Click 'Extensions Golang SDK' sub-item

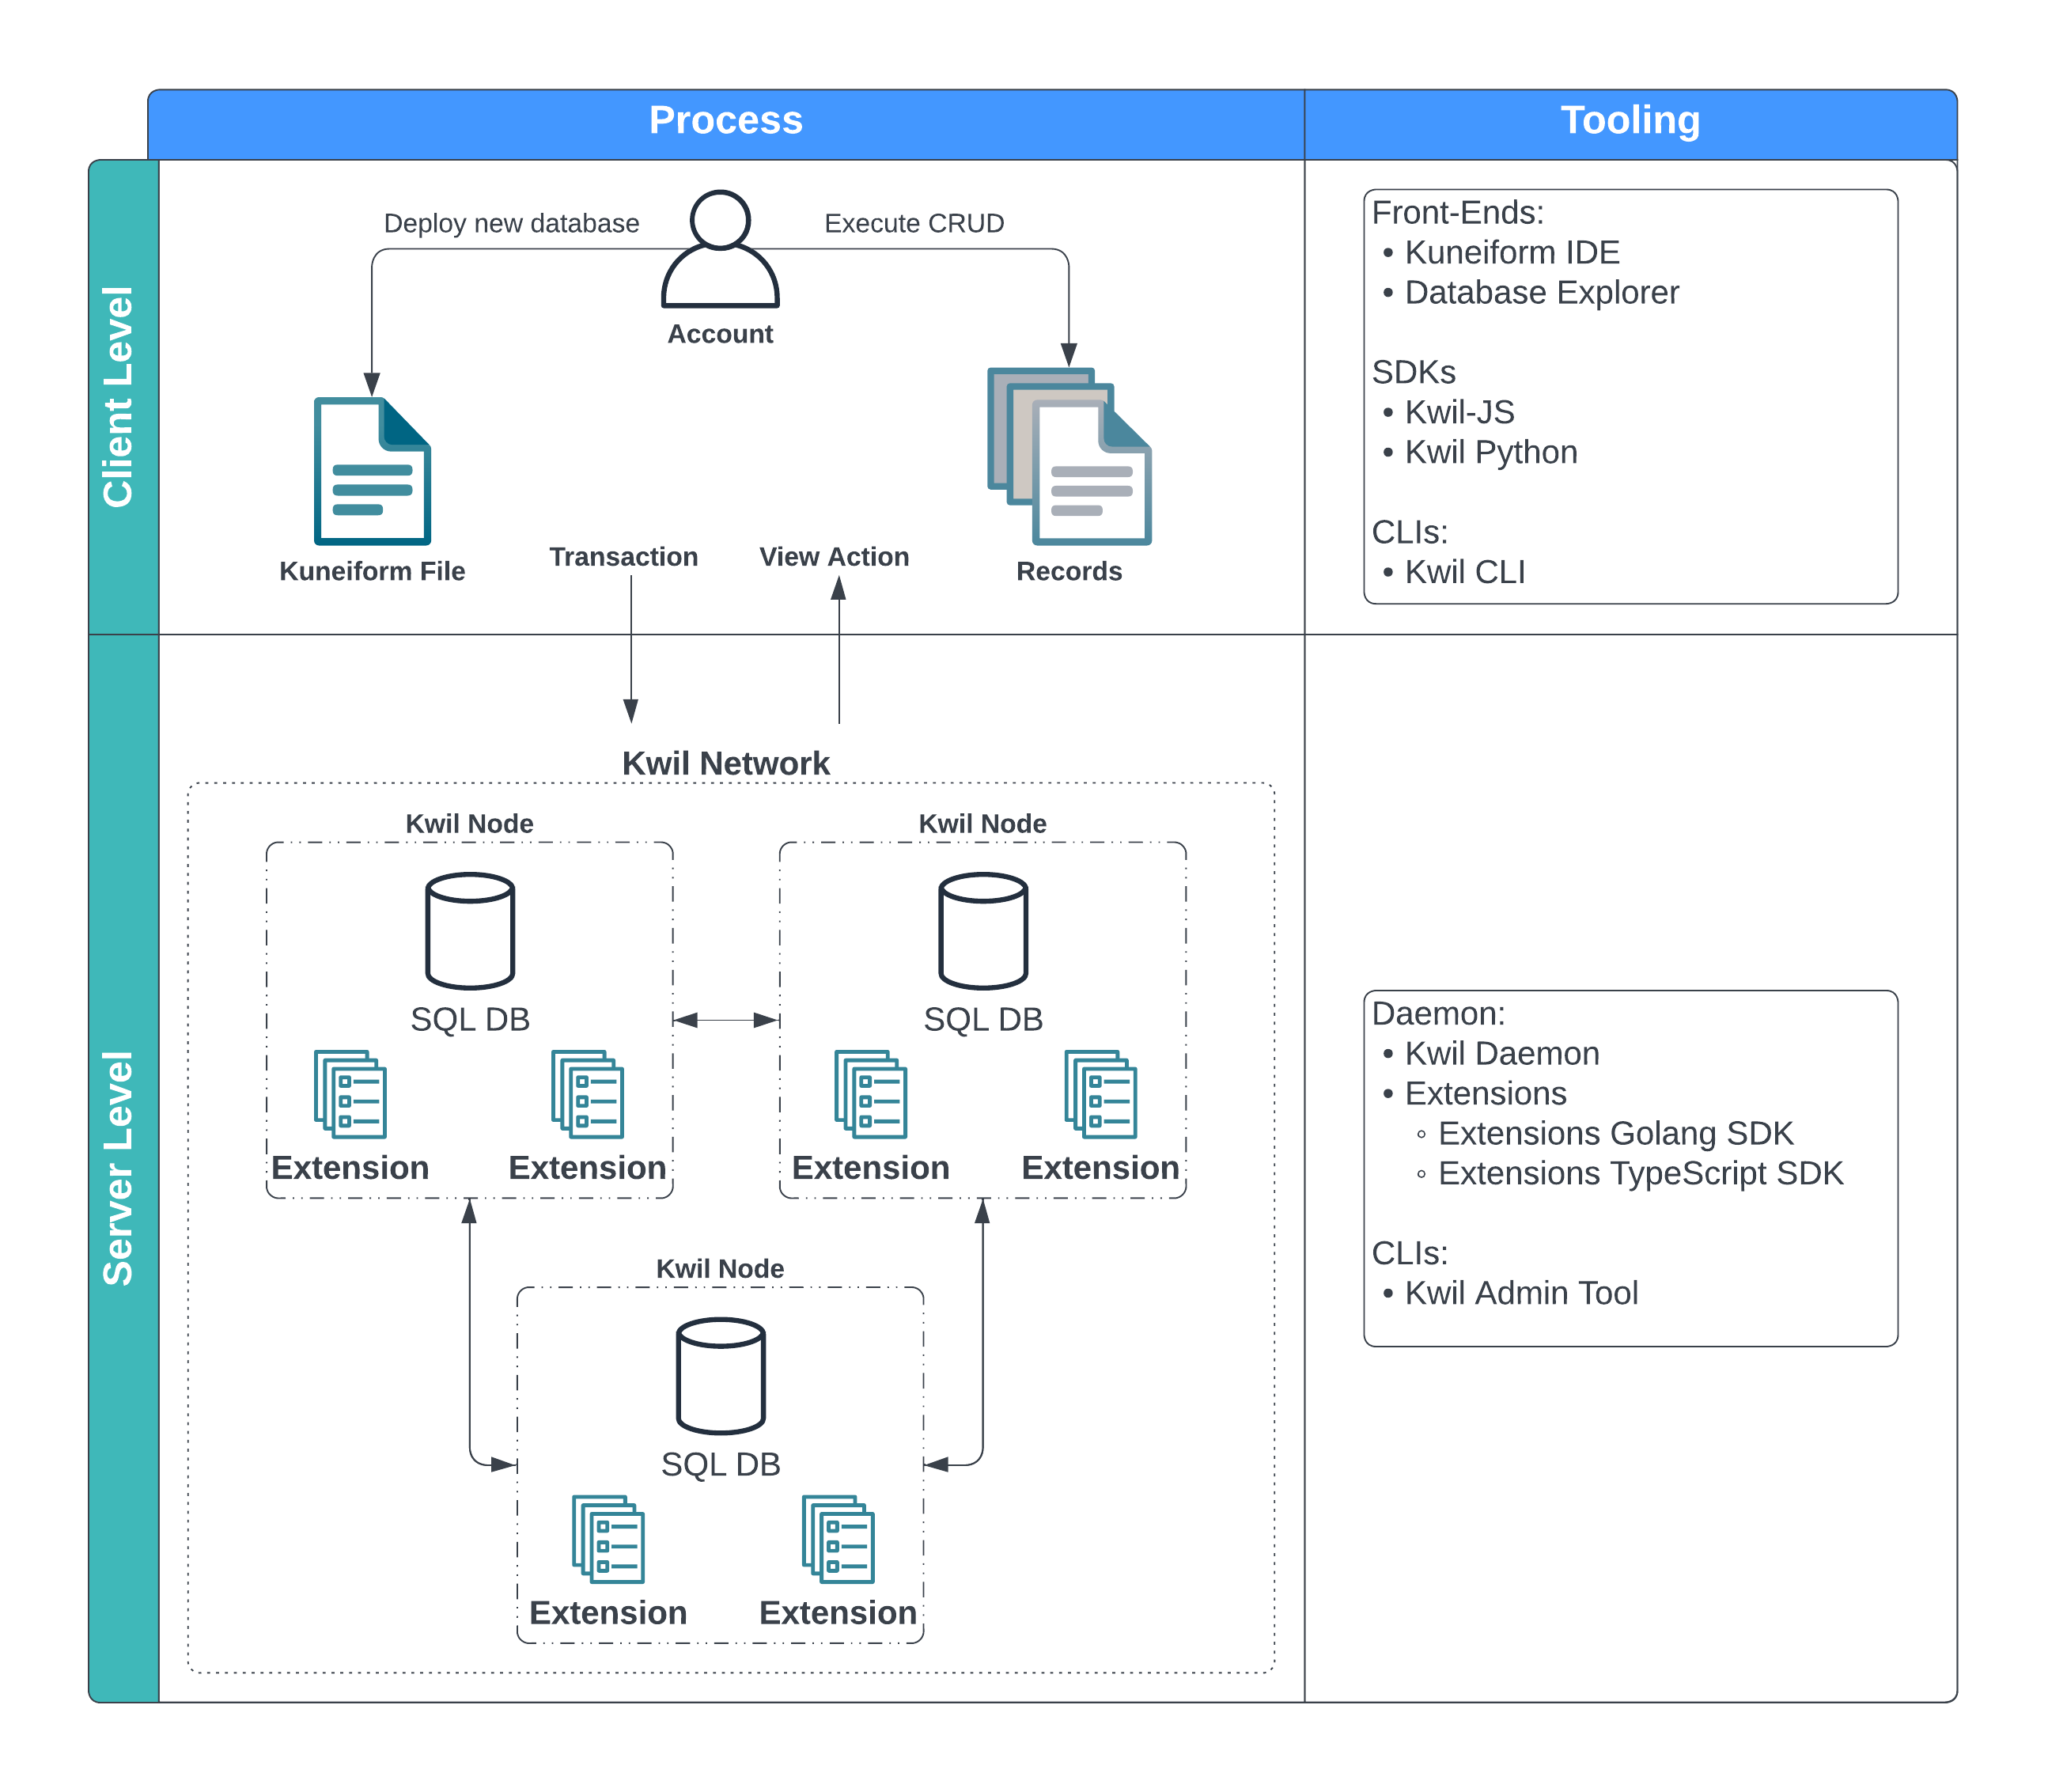tap(1615, 1134)
